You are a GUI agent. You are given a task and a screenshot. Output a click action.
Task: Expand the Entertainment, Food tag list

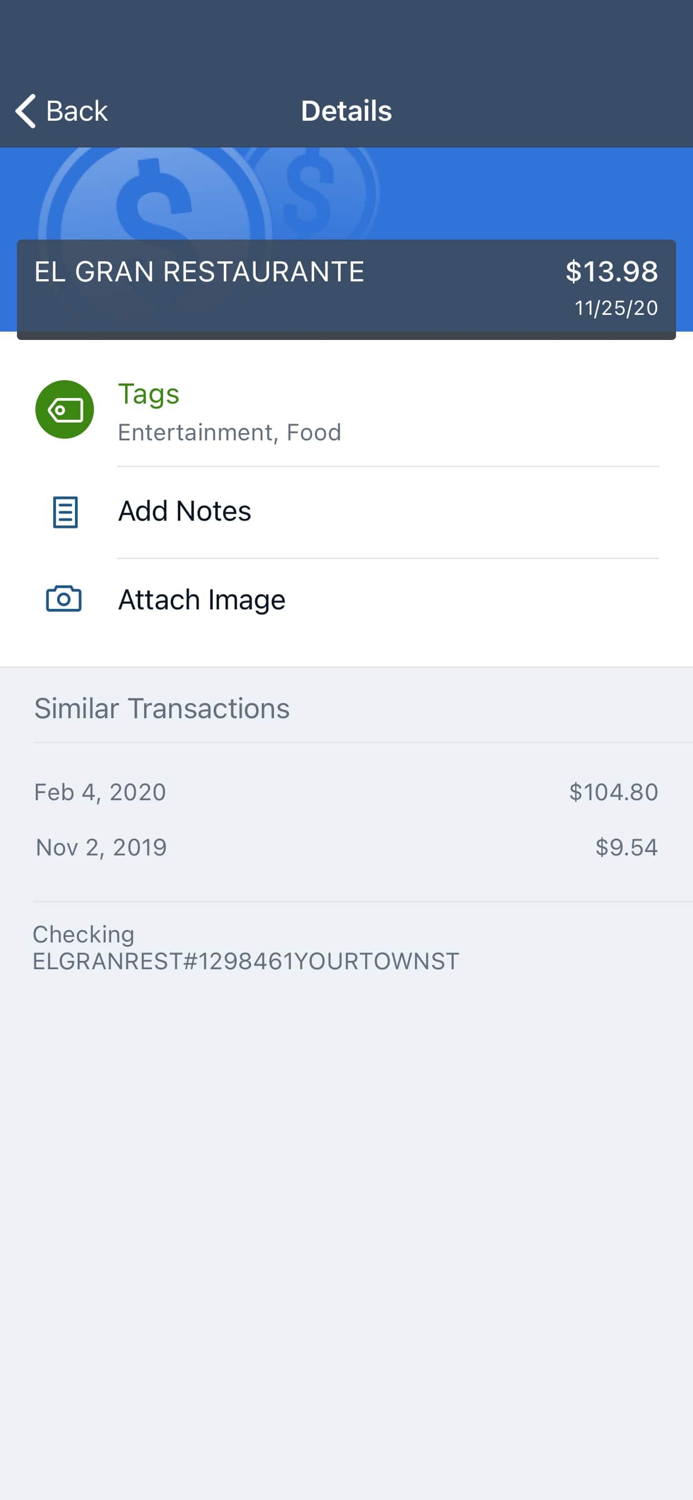(230, 432)
